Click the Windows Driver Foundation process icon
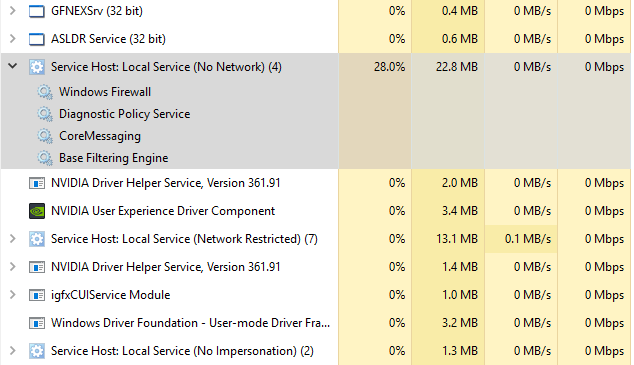 (x=37, y=323)
